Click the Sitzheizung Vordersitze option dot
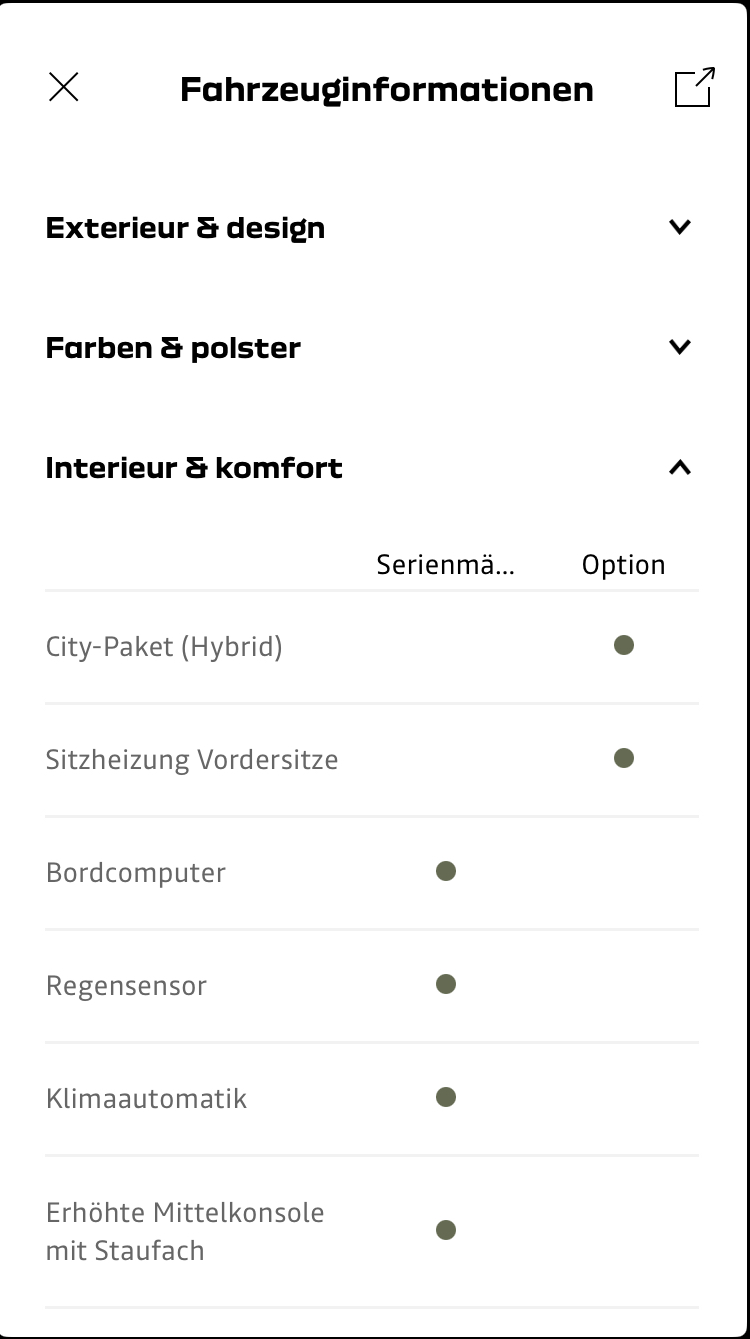The height and width of the screenshot is (1339, 750). click(624, 759)
